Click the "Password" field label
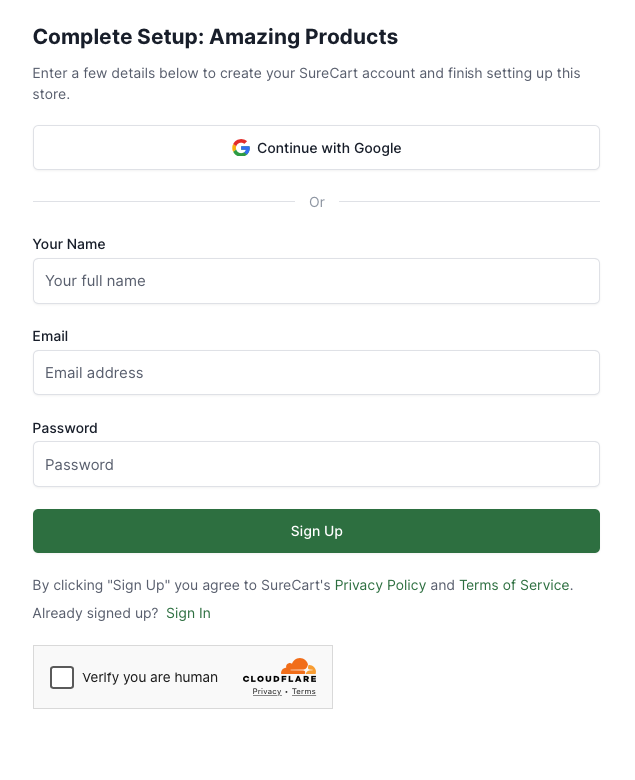The height and width of the screenshot is (780, 635). (65, 428)
